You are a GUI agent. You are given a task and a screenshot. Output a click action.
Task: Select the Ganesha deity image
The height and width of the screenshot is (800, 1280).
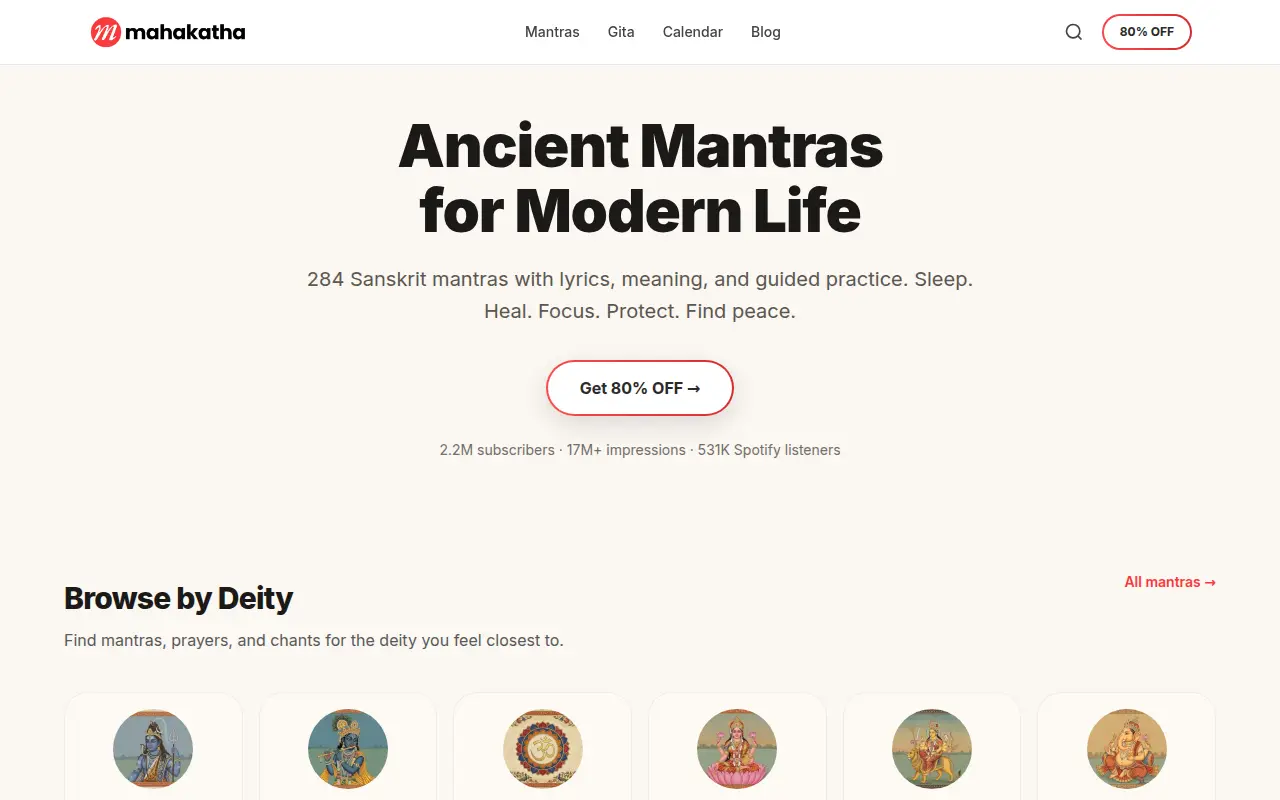pyautogui.click(x=1127, y=749)
